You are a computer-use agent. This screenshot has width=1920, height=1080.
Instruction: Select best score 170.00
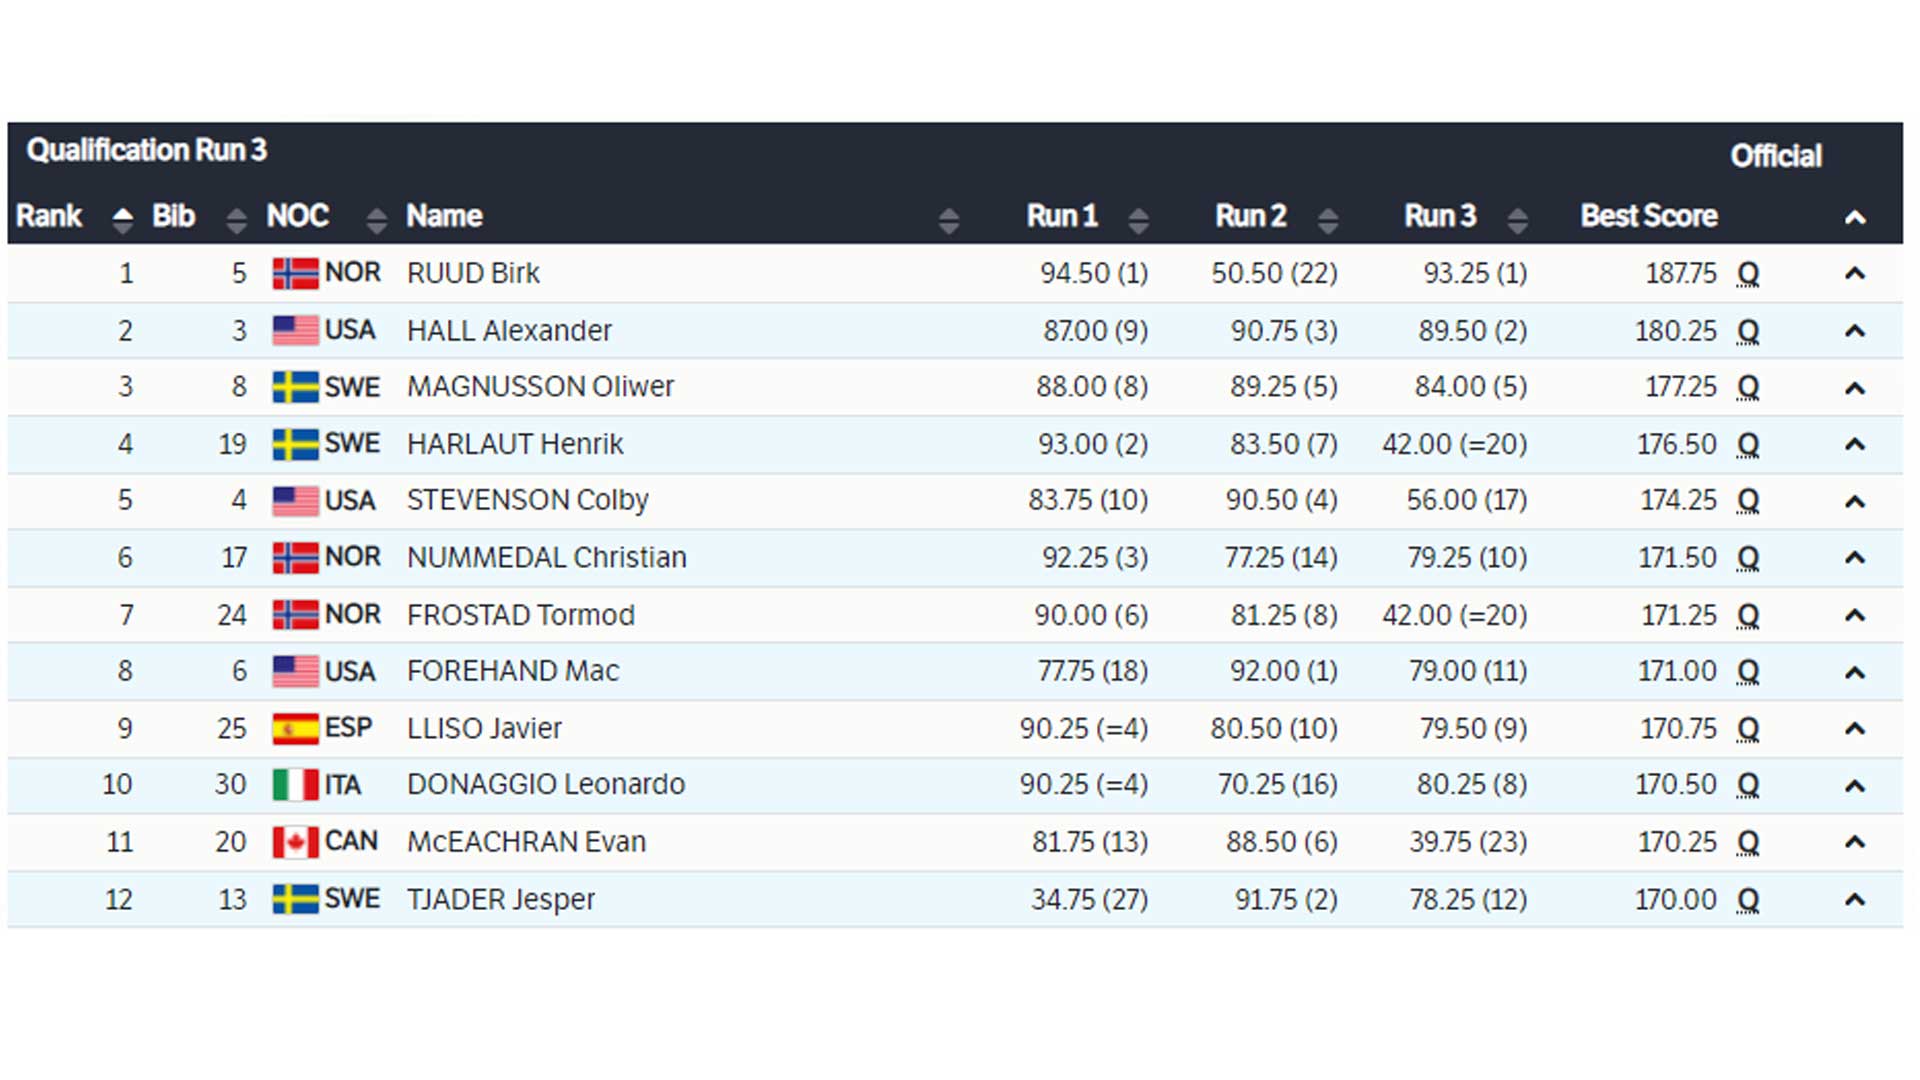1676,899
